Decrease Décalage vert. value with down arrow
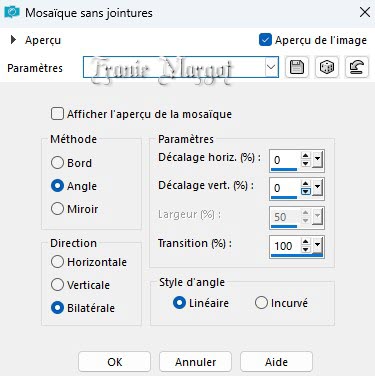Viewport: 375px width, 376px height. pos(306,191)
